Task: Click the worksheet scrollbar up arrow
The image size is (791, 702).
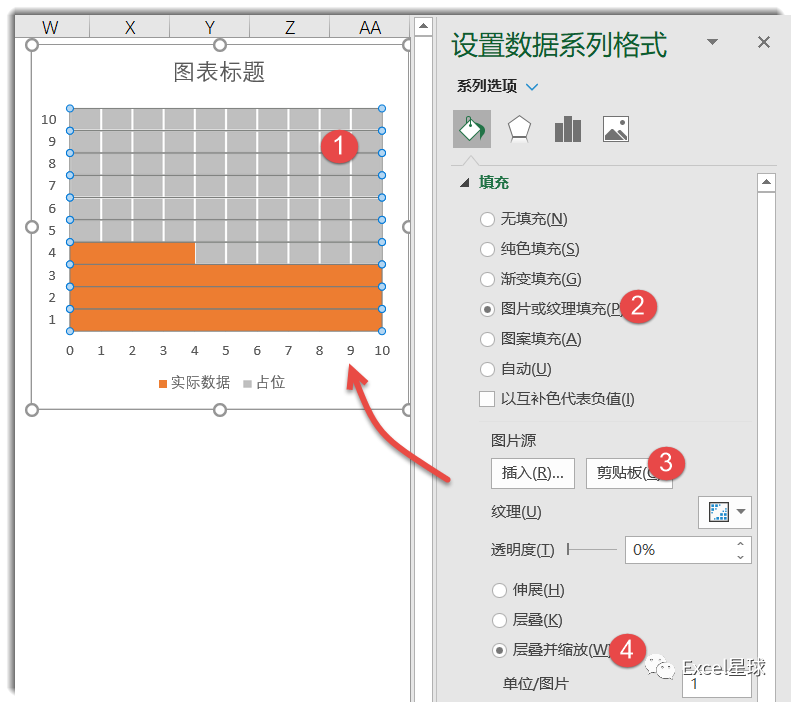Action: point(423,26)
